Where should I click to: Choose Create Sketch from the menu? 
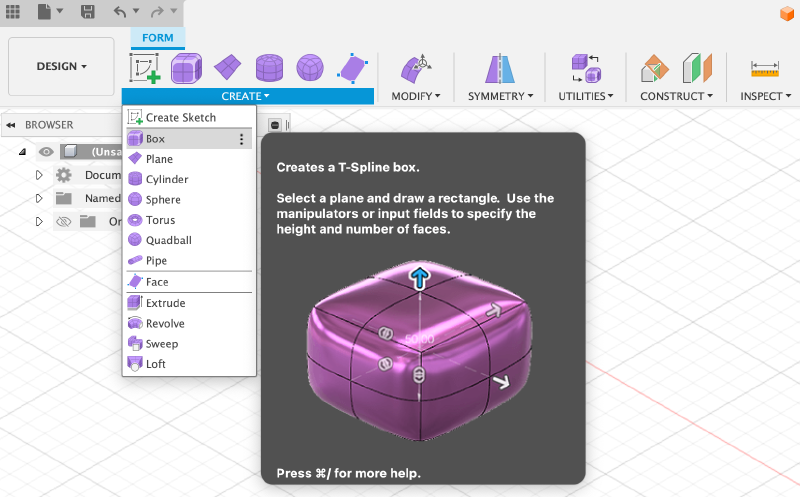pos(189,117)
